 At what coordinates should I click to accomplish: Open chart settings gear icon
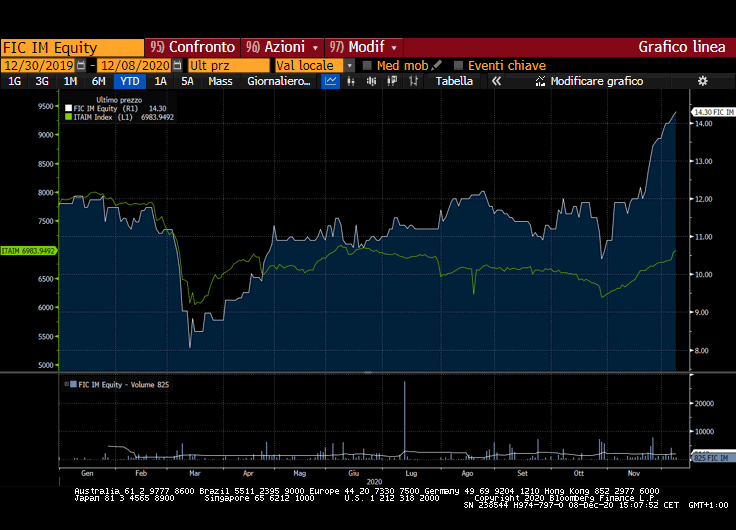click(x=702, y=81)
